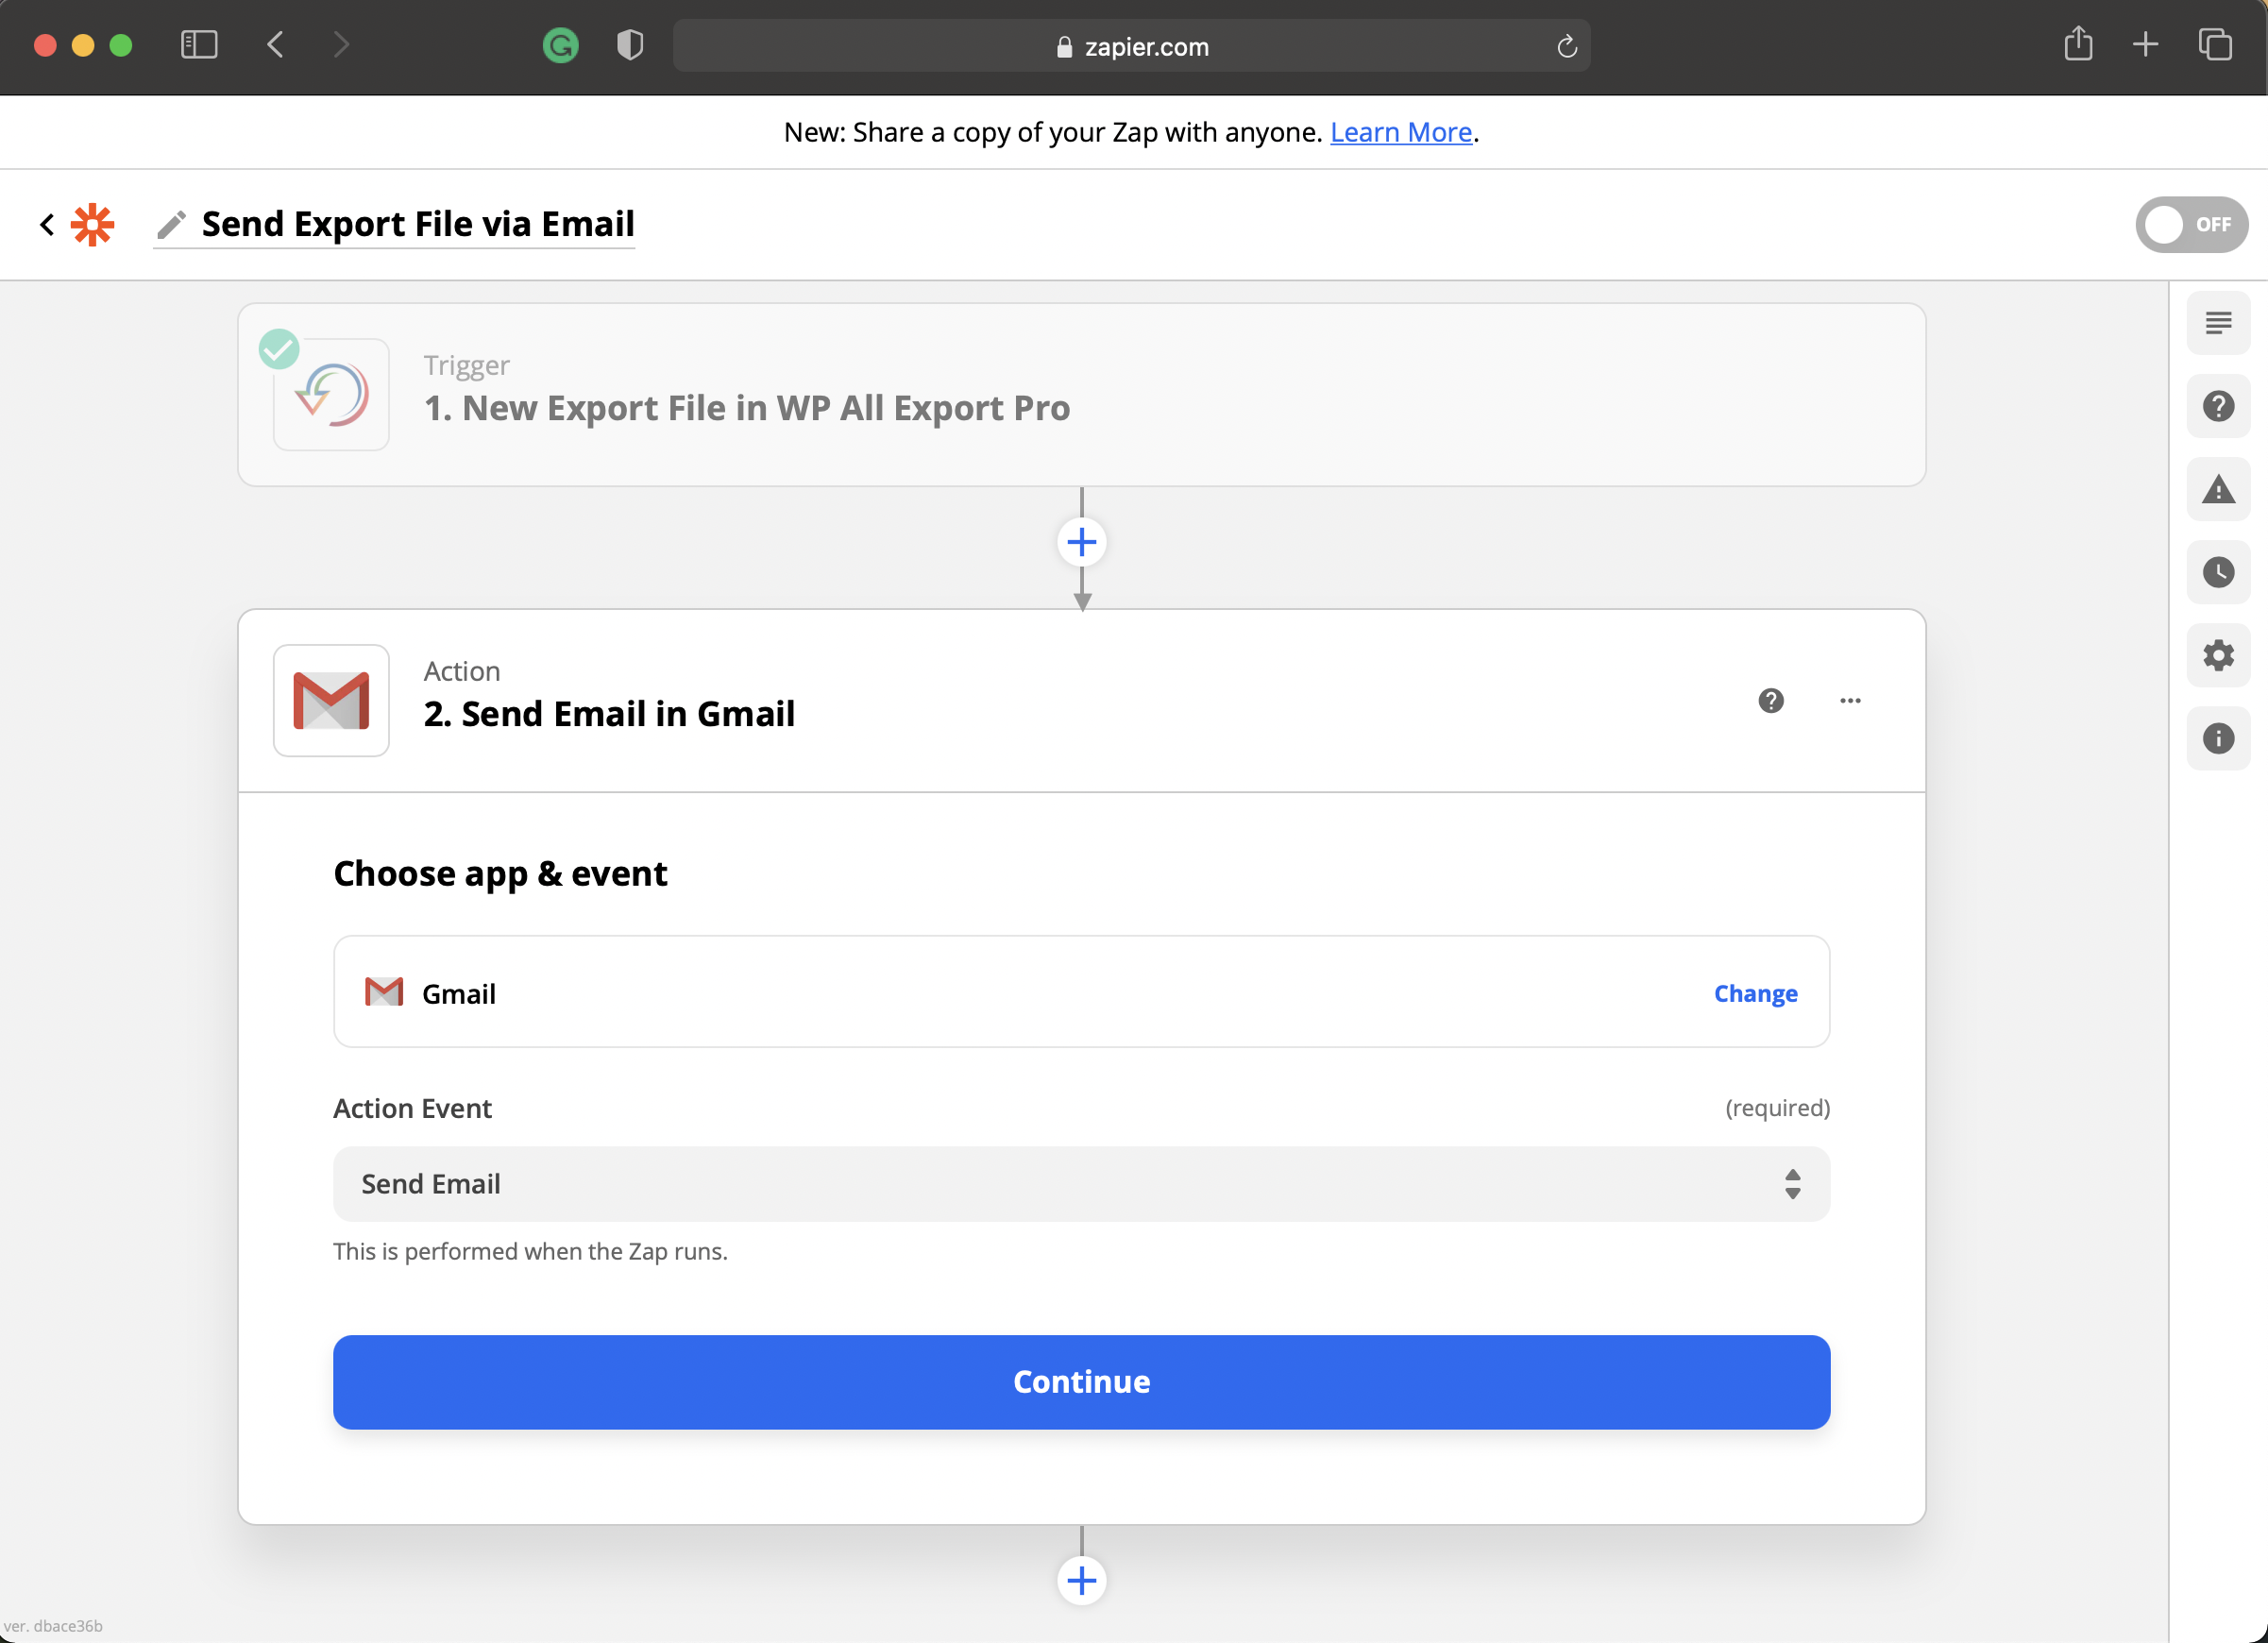Open the Zap info icon
The height and width of the screenshot is (1643, 2268).
(x=2217, y=738)
